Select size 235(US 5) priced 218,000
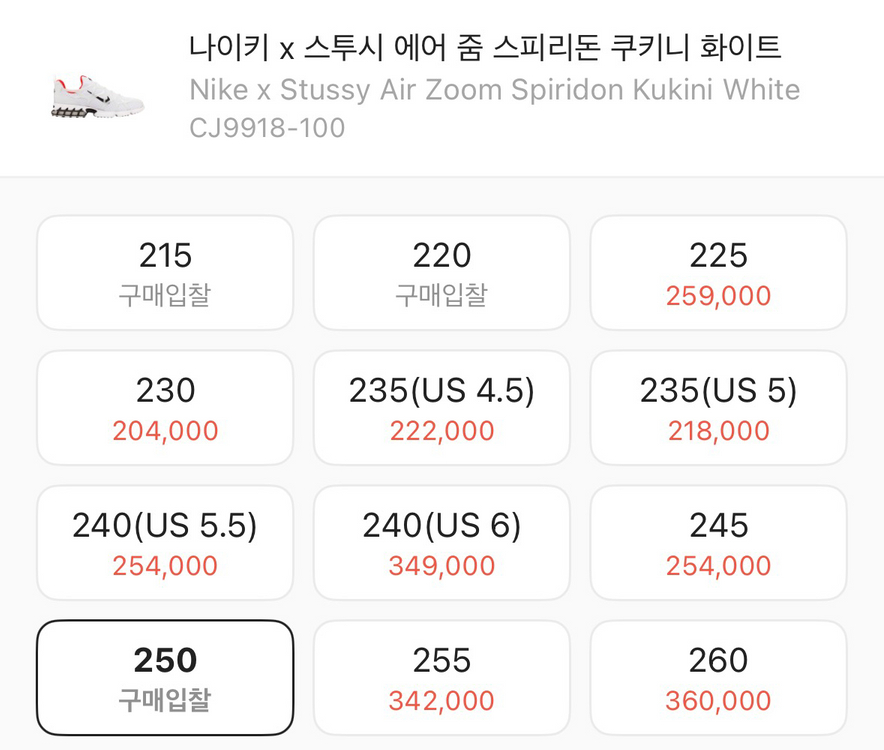This screenshot has height=750, width=884. coord(718,407)
